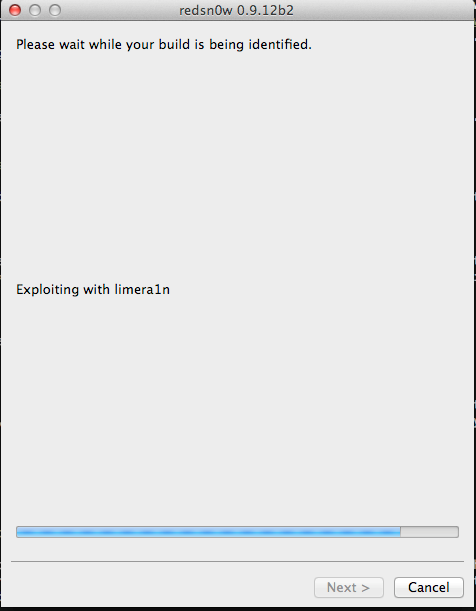Click the blue filled part of progress bar
476x611 pixels.
point(208,532)
